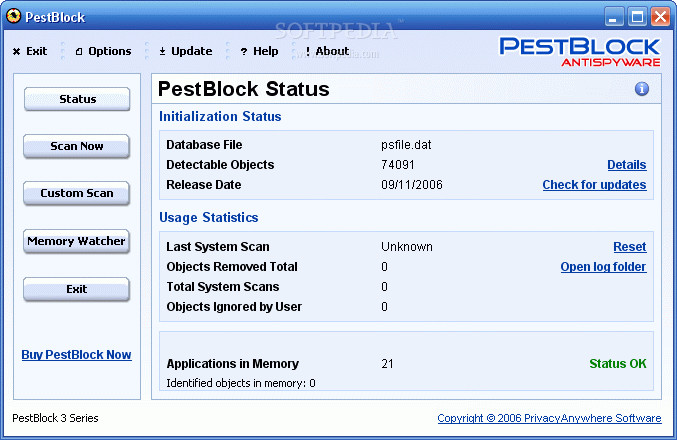Click the Reset link for last system scan
This screenshot has width=677, height=440.
pyautogui.click(x=630, y=247)
